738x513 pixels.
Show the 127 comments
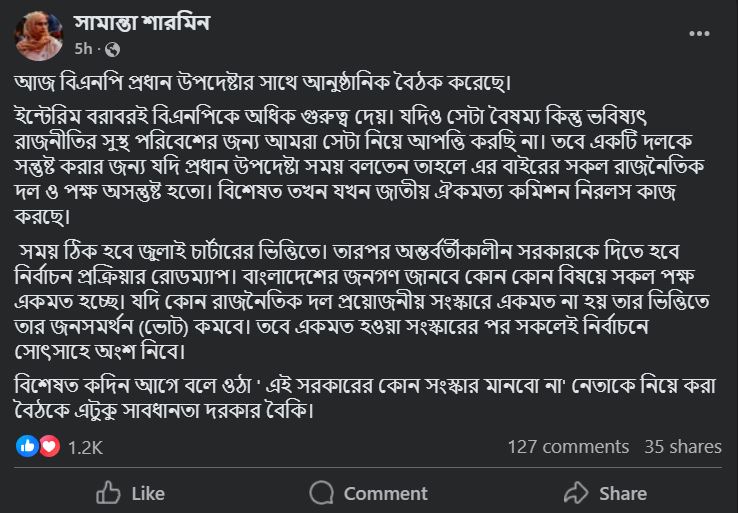(568, 447)
